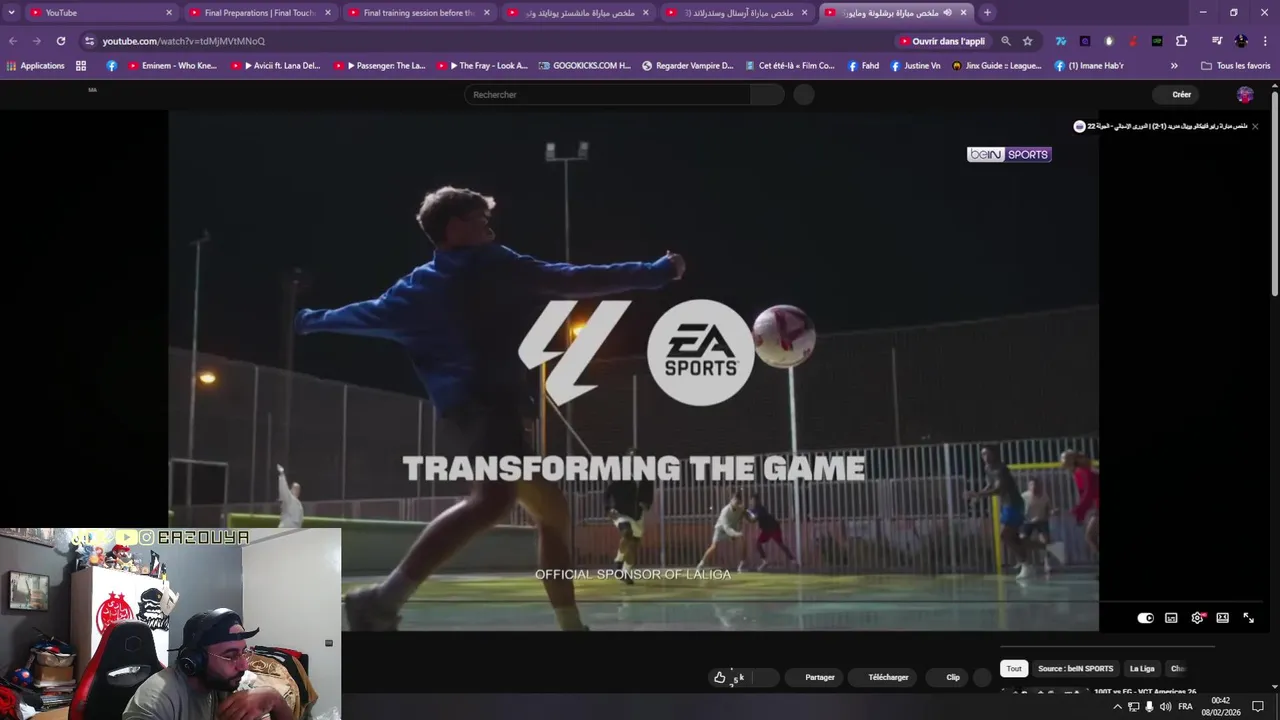1280x720 pixels.
Task: Open the Chrome profile avatar
Action: (x=1241, y=41)
